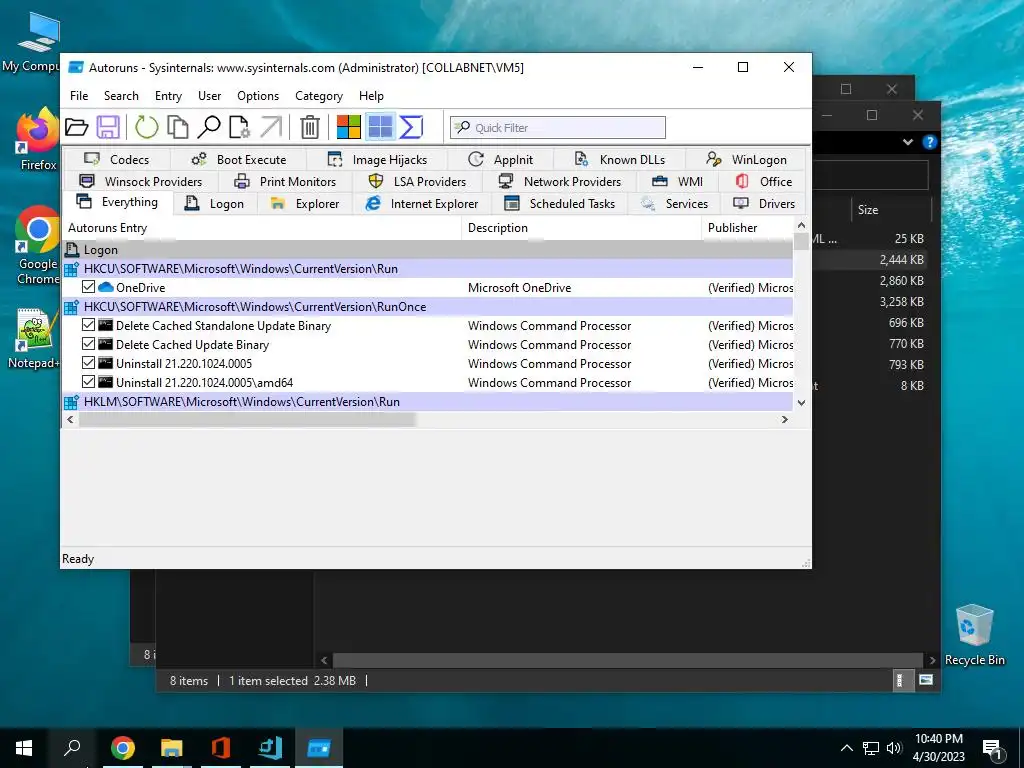Toggle Hide Microsoft entries colored icon
Image resolution: width=1024 pixels, height=768 pixels.
coord(349,127)
